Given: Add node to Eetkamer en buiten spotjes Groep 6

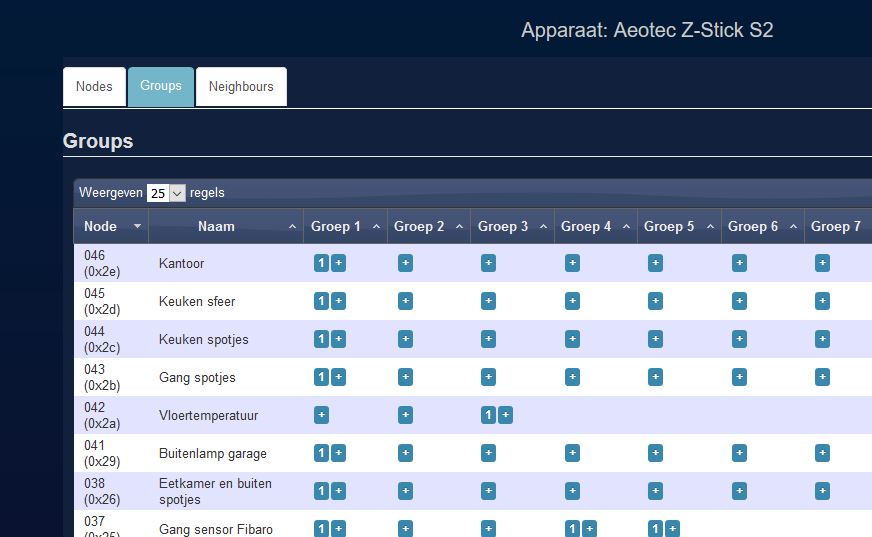Looking at the screenshot, I should [739, 491].
